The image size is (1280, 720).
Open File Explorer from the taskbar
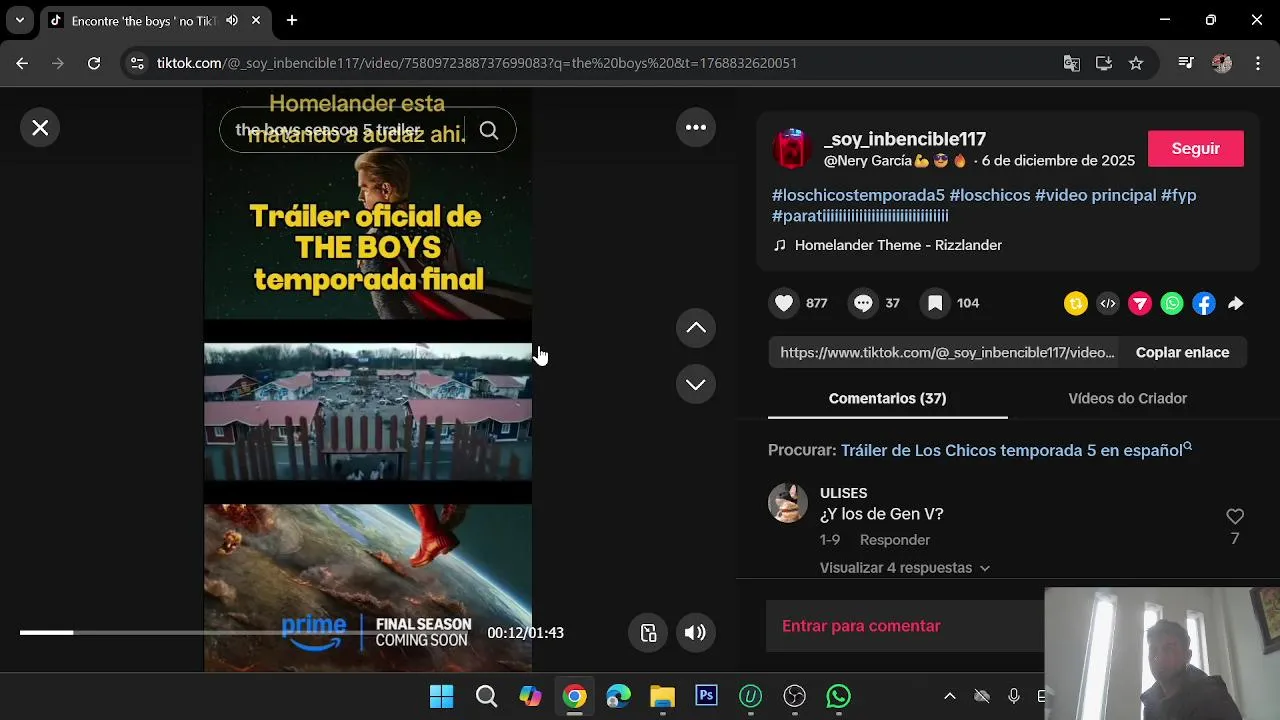point(662,696)
